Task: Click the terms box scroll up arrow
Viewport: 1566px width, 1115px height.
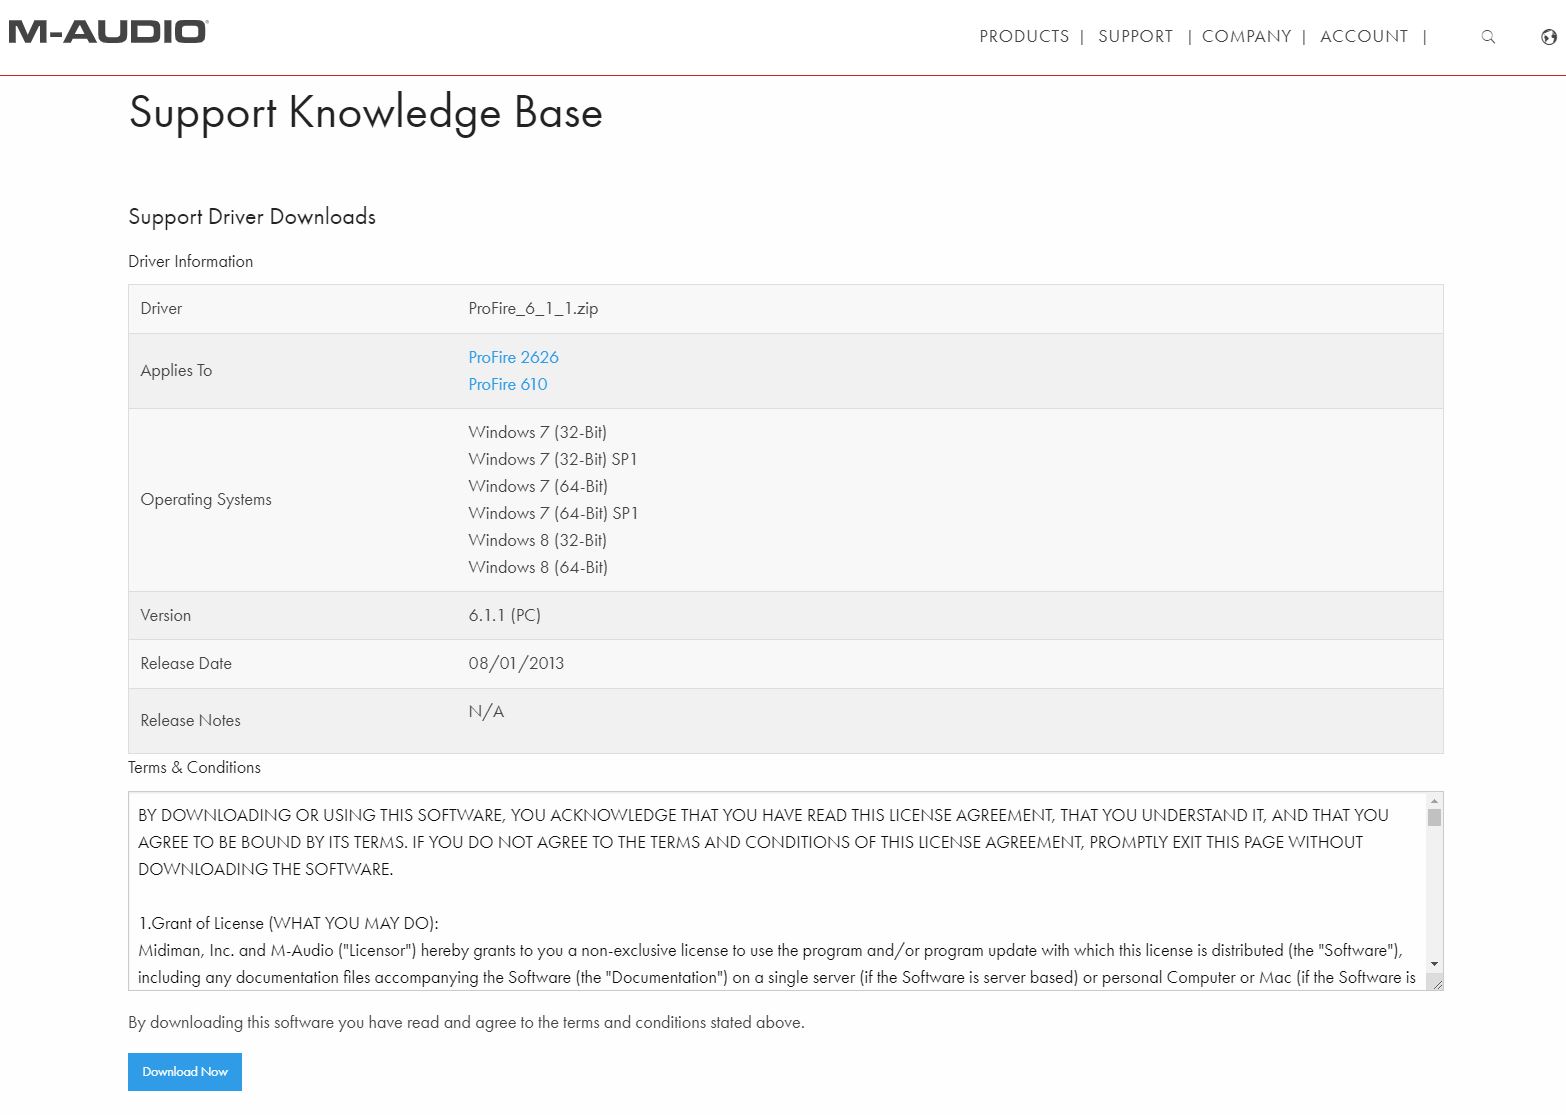Action: click(1434, 801)
